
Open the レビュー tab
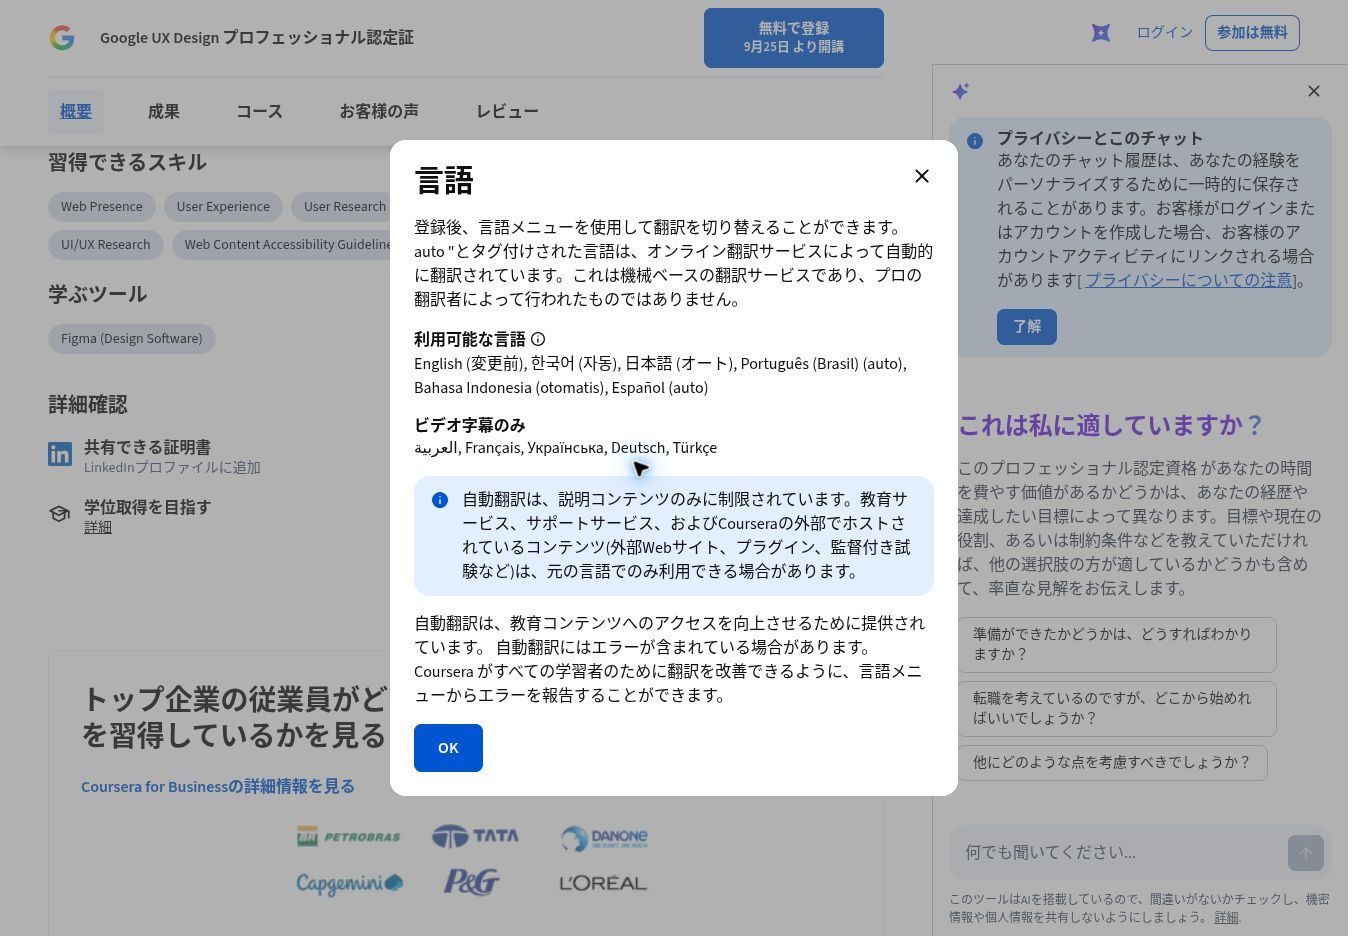pyautogui.click(x=507, y=112)
